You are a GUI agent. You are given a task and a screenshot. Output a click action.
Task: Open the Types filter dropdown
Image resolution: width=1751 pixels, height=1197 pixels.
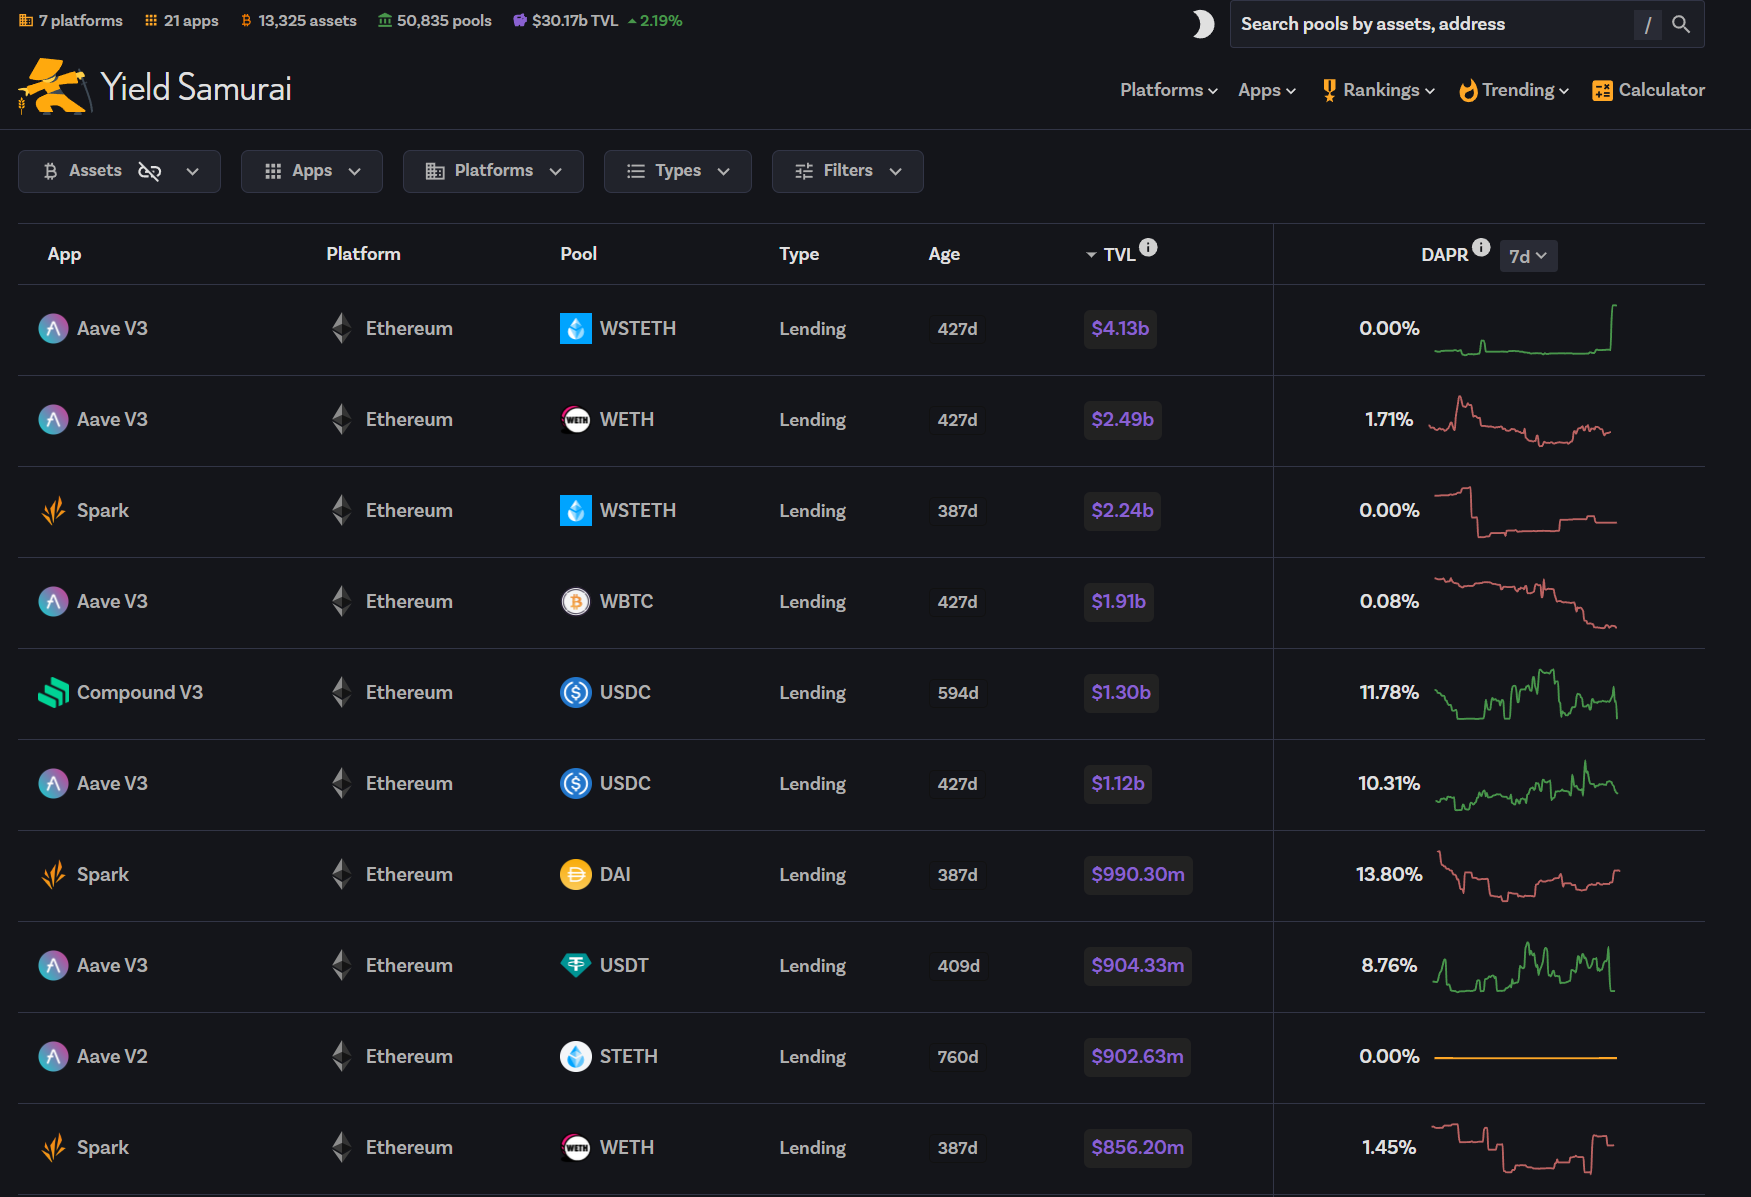[x=677, y=171]
